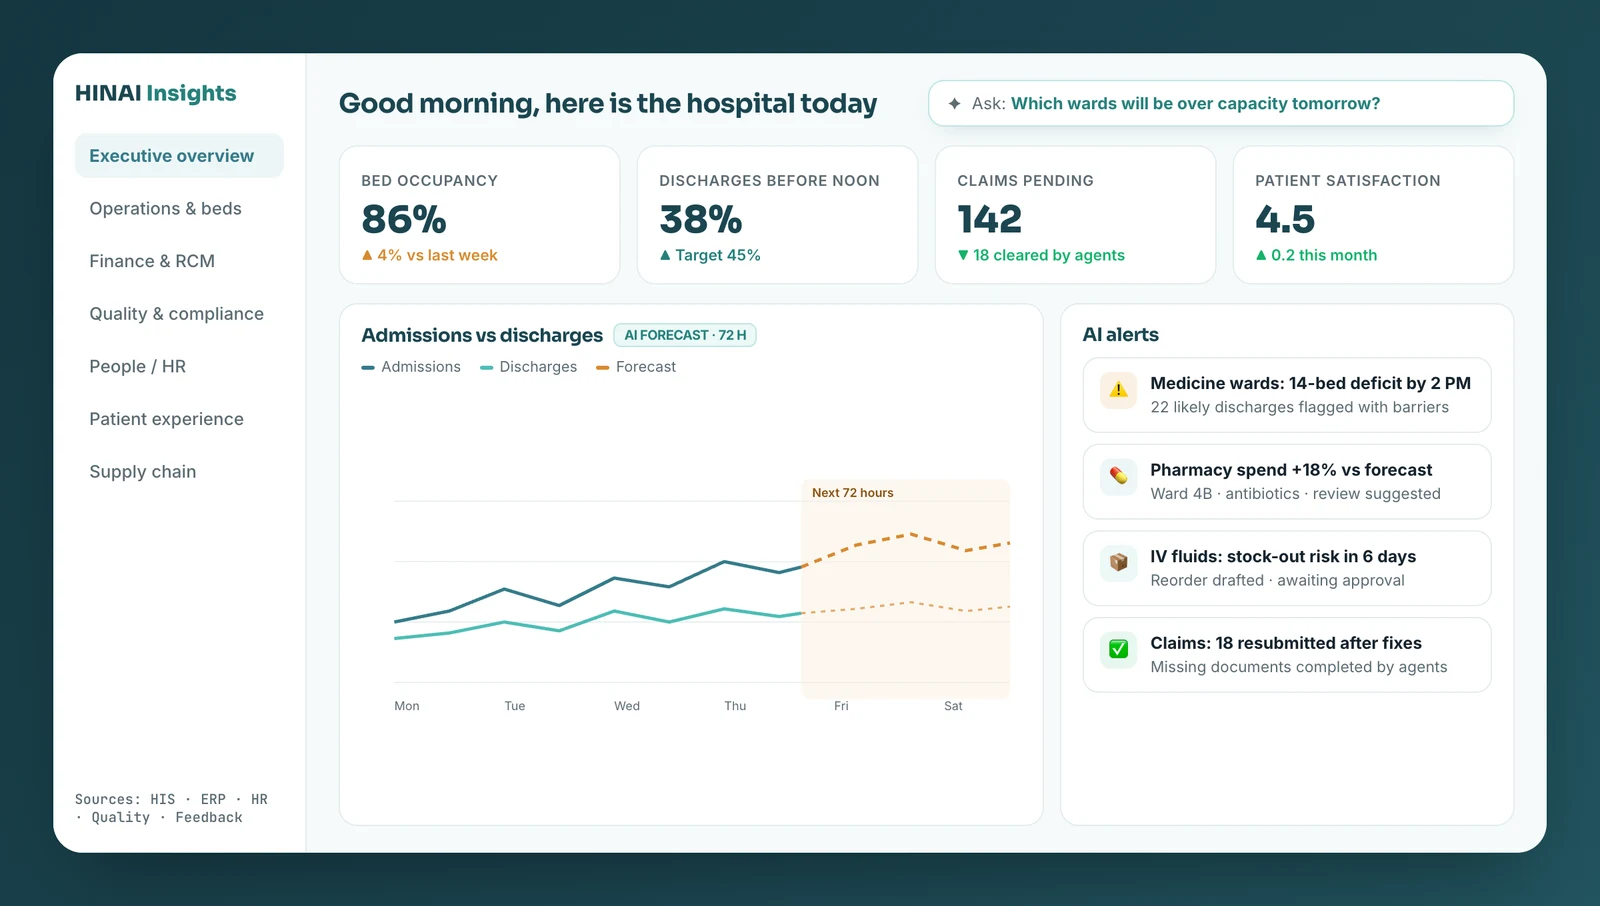Screen dimensions: 1600x906
Task: Toggle the Discharges legend series
Action: 529,367
